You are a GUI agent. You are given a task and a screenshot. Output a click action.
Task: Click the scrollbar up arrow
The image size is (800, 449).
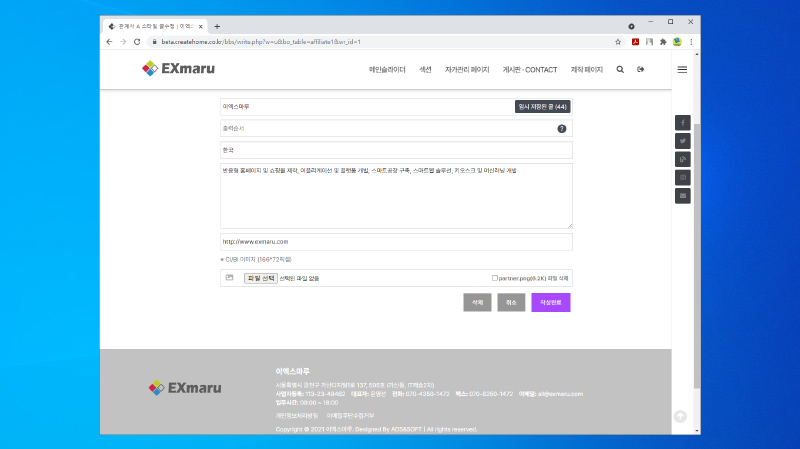click(x=697, y=54)
